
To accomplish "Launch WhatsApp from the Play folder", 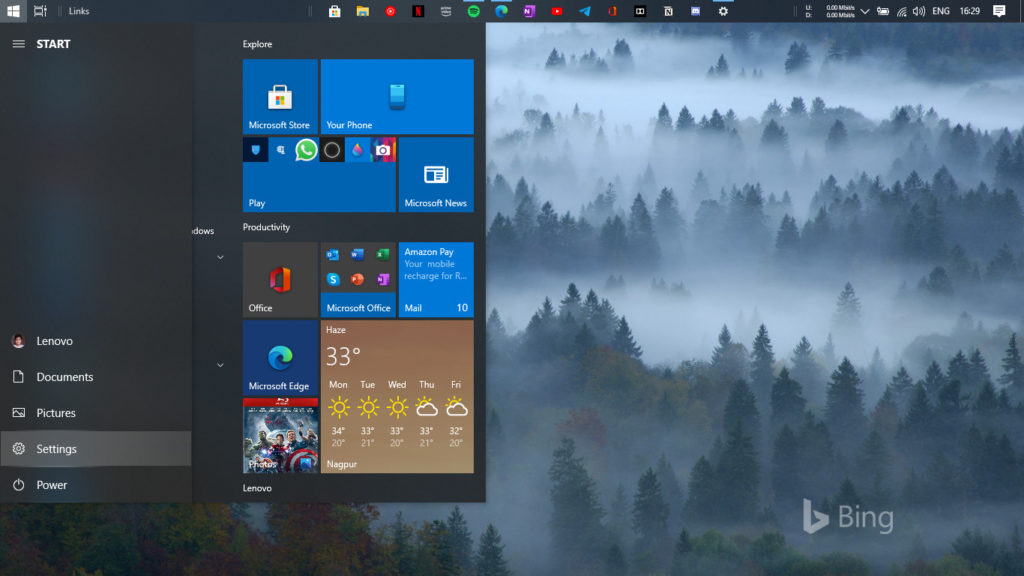I will 306,150.
